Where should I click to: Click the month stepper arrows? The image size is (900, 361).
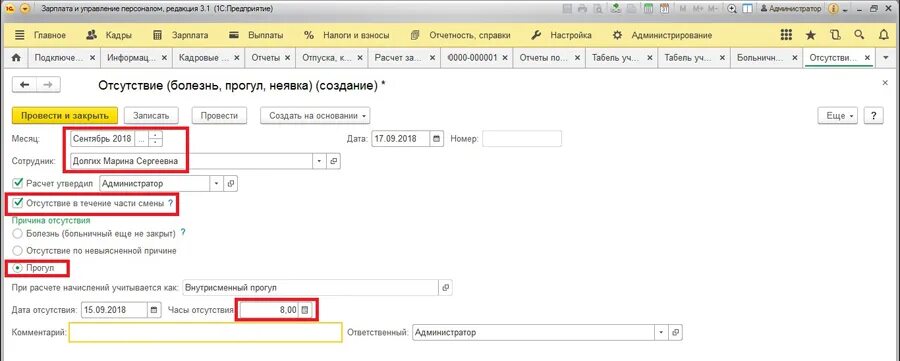pyautogui.click(x=156, y=139)
